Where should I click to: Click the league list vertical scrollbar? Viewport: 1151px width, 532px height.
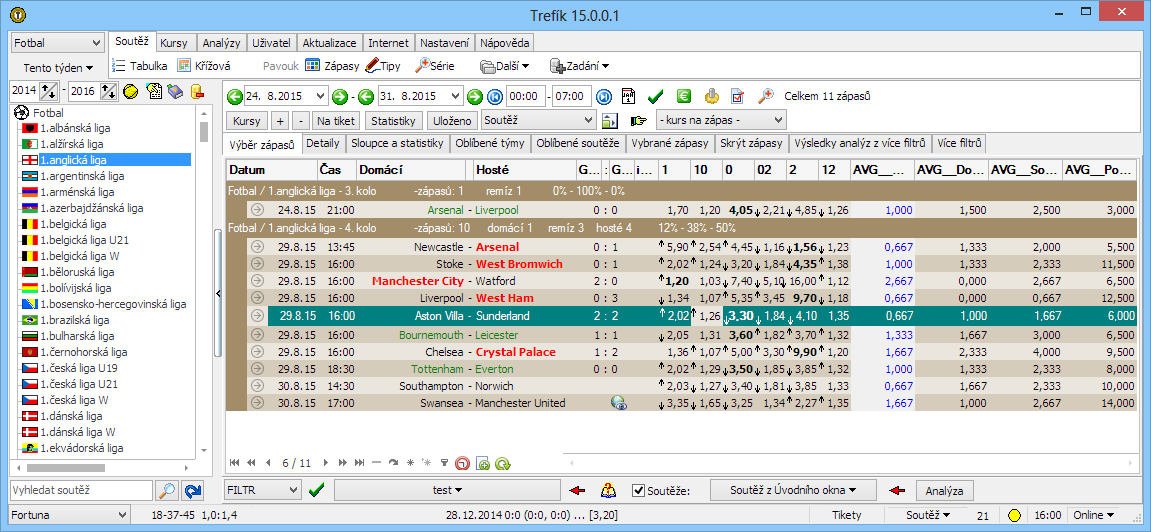(x=203, y=279)
